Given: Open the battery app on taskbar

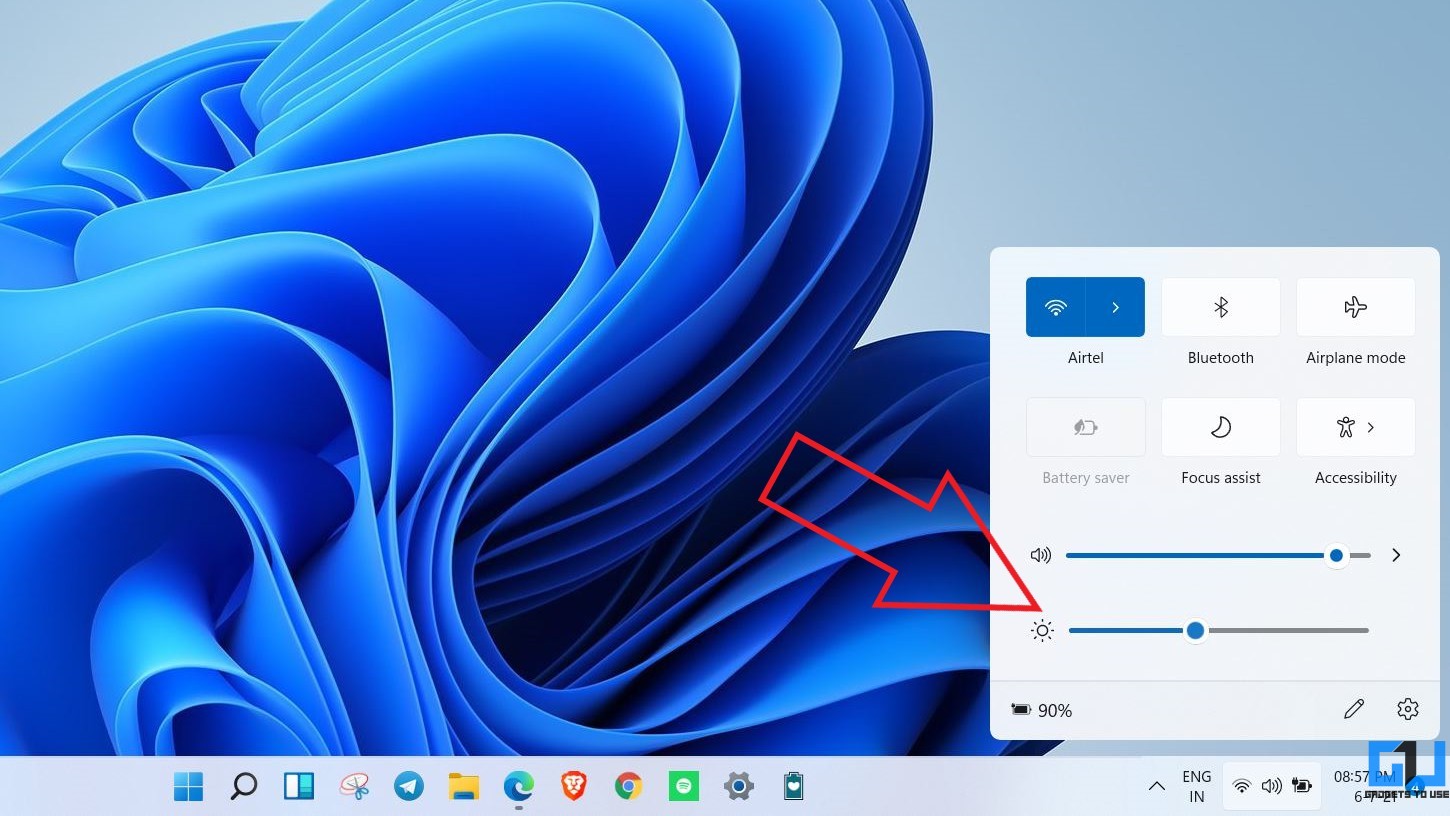Looking at the screenshot, I should [x=794, y=787].
